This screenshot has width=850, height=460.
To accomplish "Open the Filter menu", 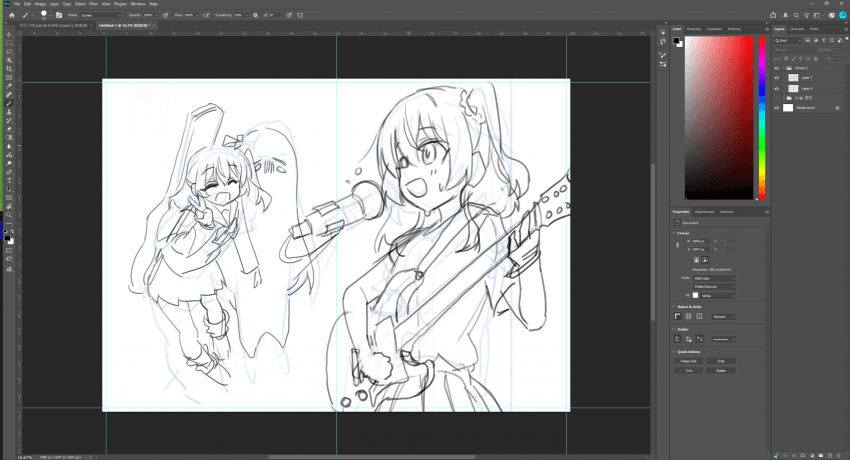I will (x=94, y=4).
